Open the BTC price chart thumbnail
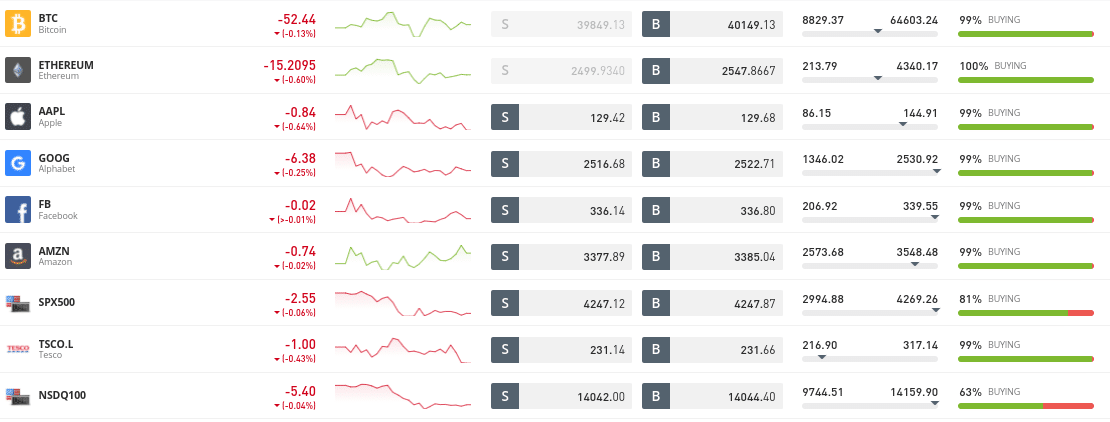This screenshot has height=422, width=1110. tap(403, 24)
